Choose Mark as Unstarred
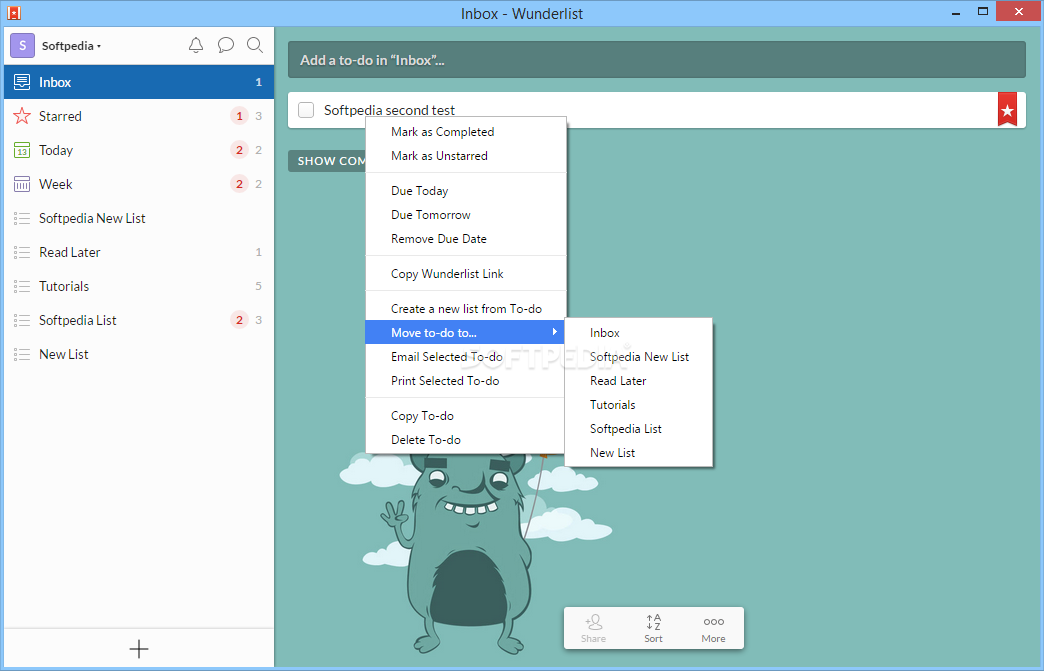 coord(466,156)
